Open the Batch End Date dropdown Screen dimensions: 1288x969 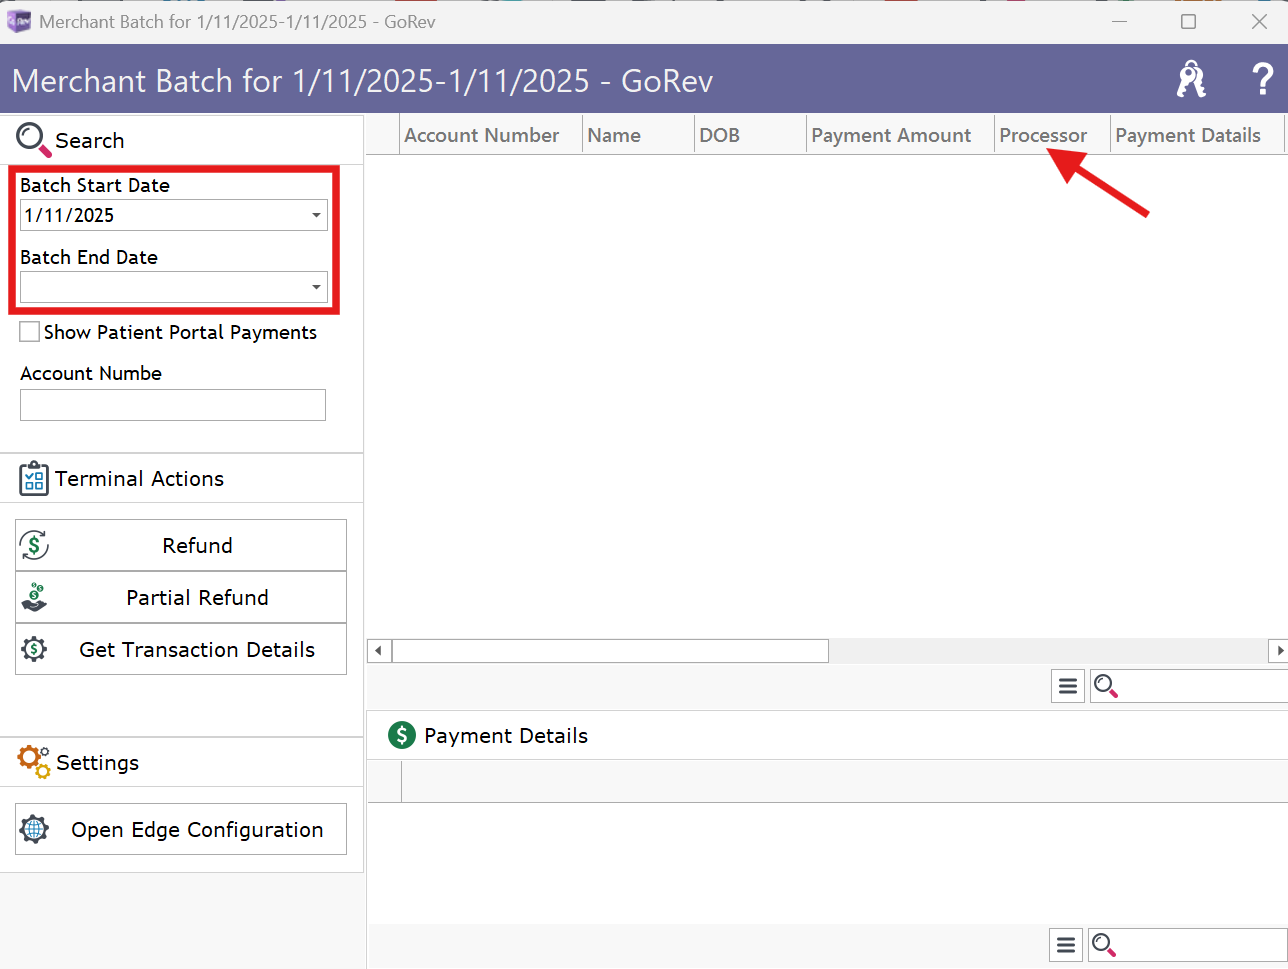(x=316, y=287)
